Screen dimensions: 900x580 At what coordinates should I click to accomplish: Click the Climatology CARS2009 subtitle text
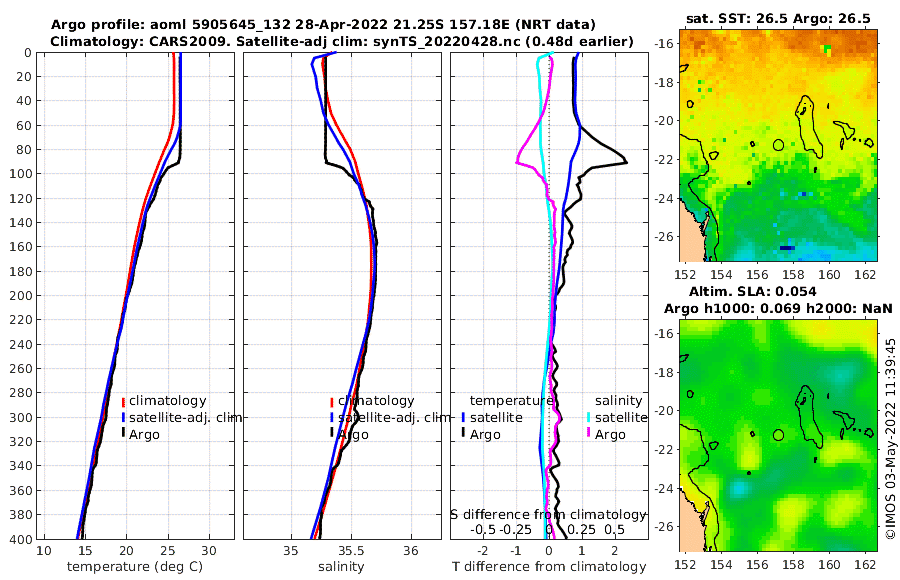342,41
